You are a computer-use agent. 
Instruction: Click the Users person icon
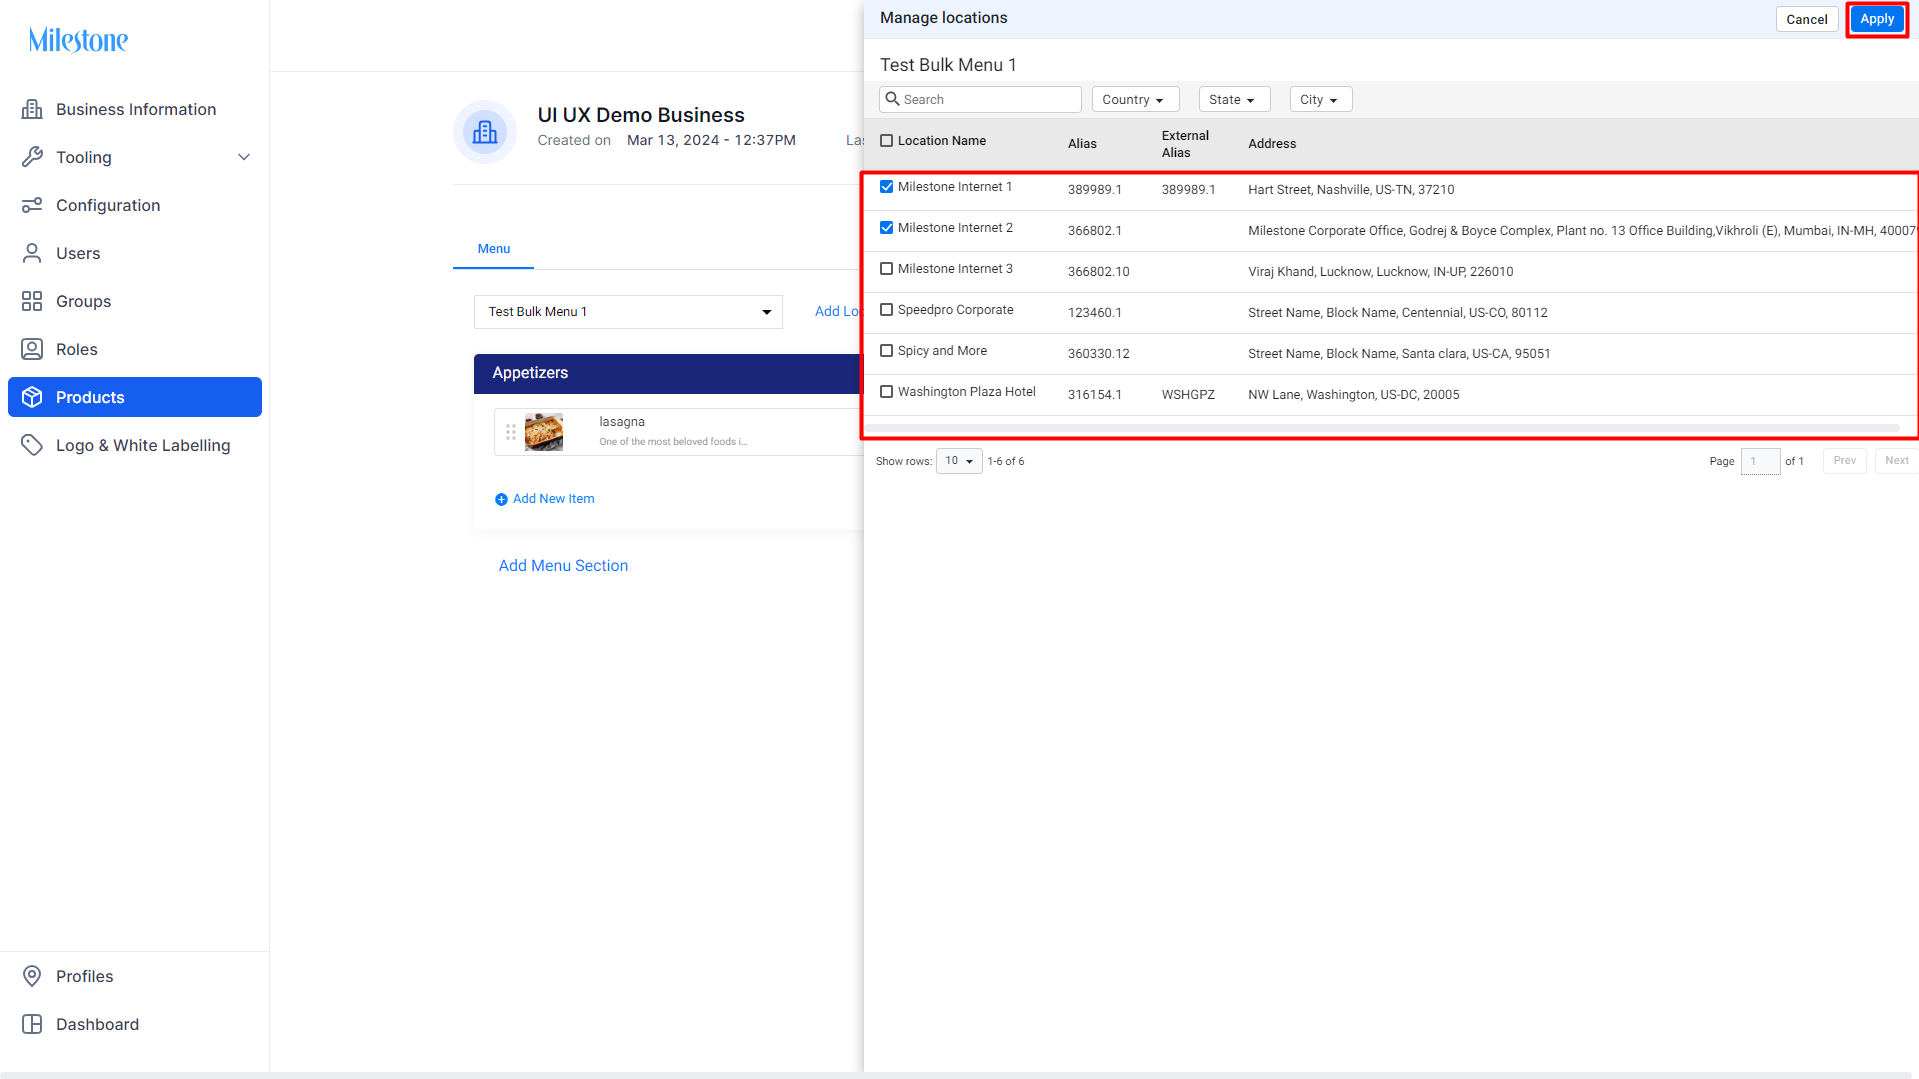click(x=32, y=253)
